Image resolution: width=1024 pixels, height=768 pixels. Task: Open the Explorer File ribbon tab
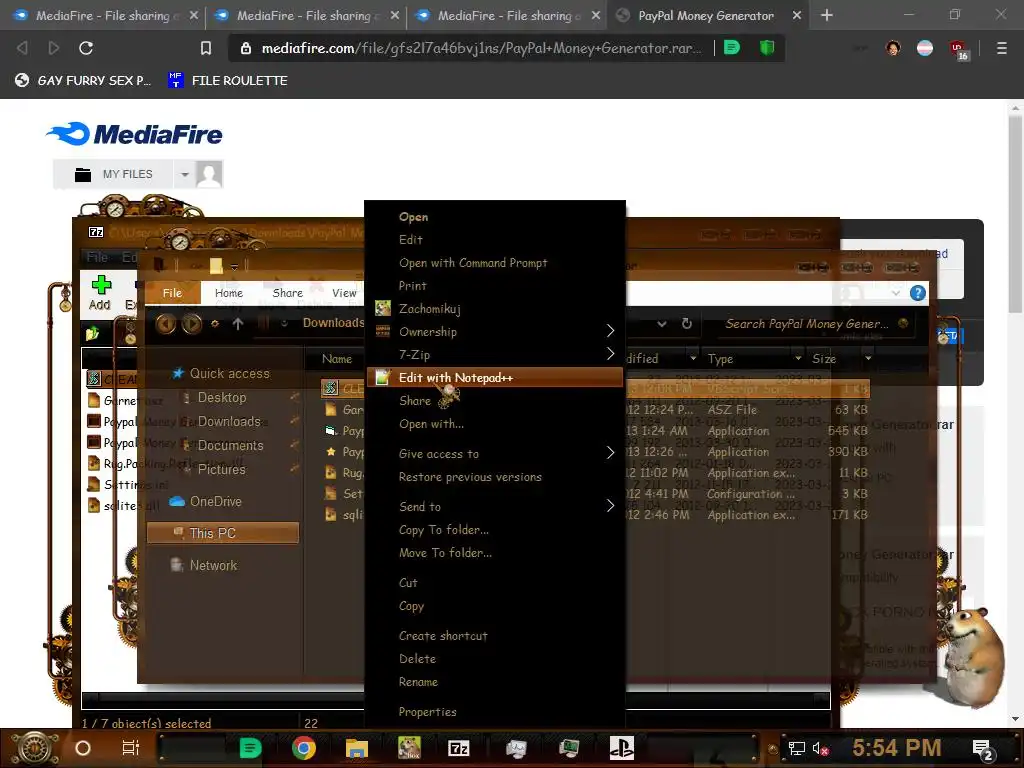172,293
